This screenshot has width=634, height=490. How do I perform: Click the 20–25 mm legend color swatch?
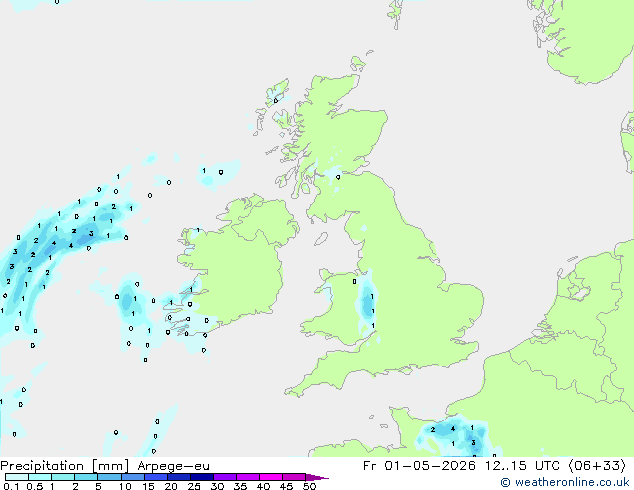178,477
